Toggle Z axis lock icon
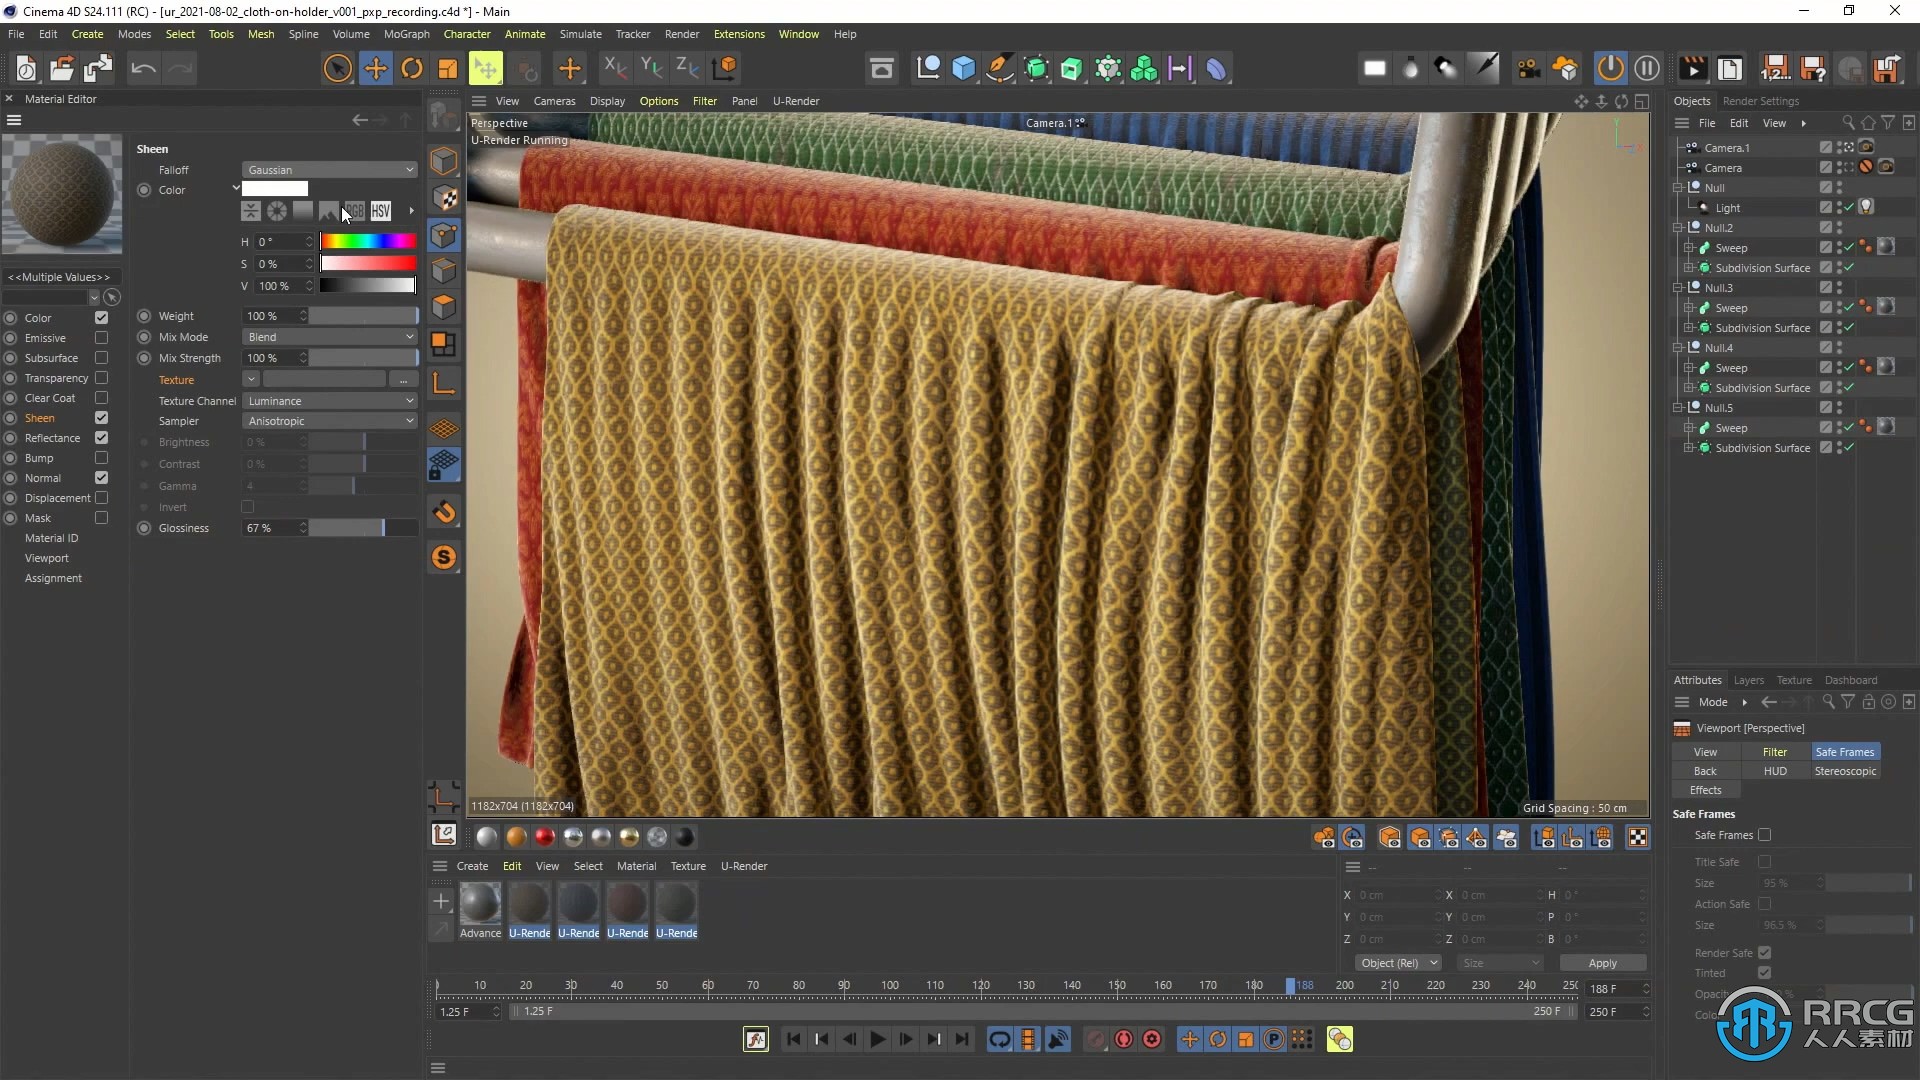 (x=686, y=68)
